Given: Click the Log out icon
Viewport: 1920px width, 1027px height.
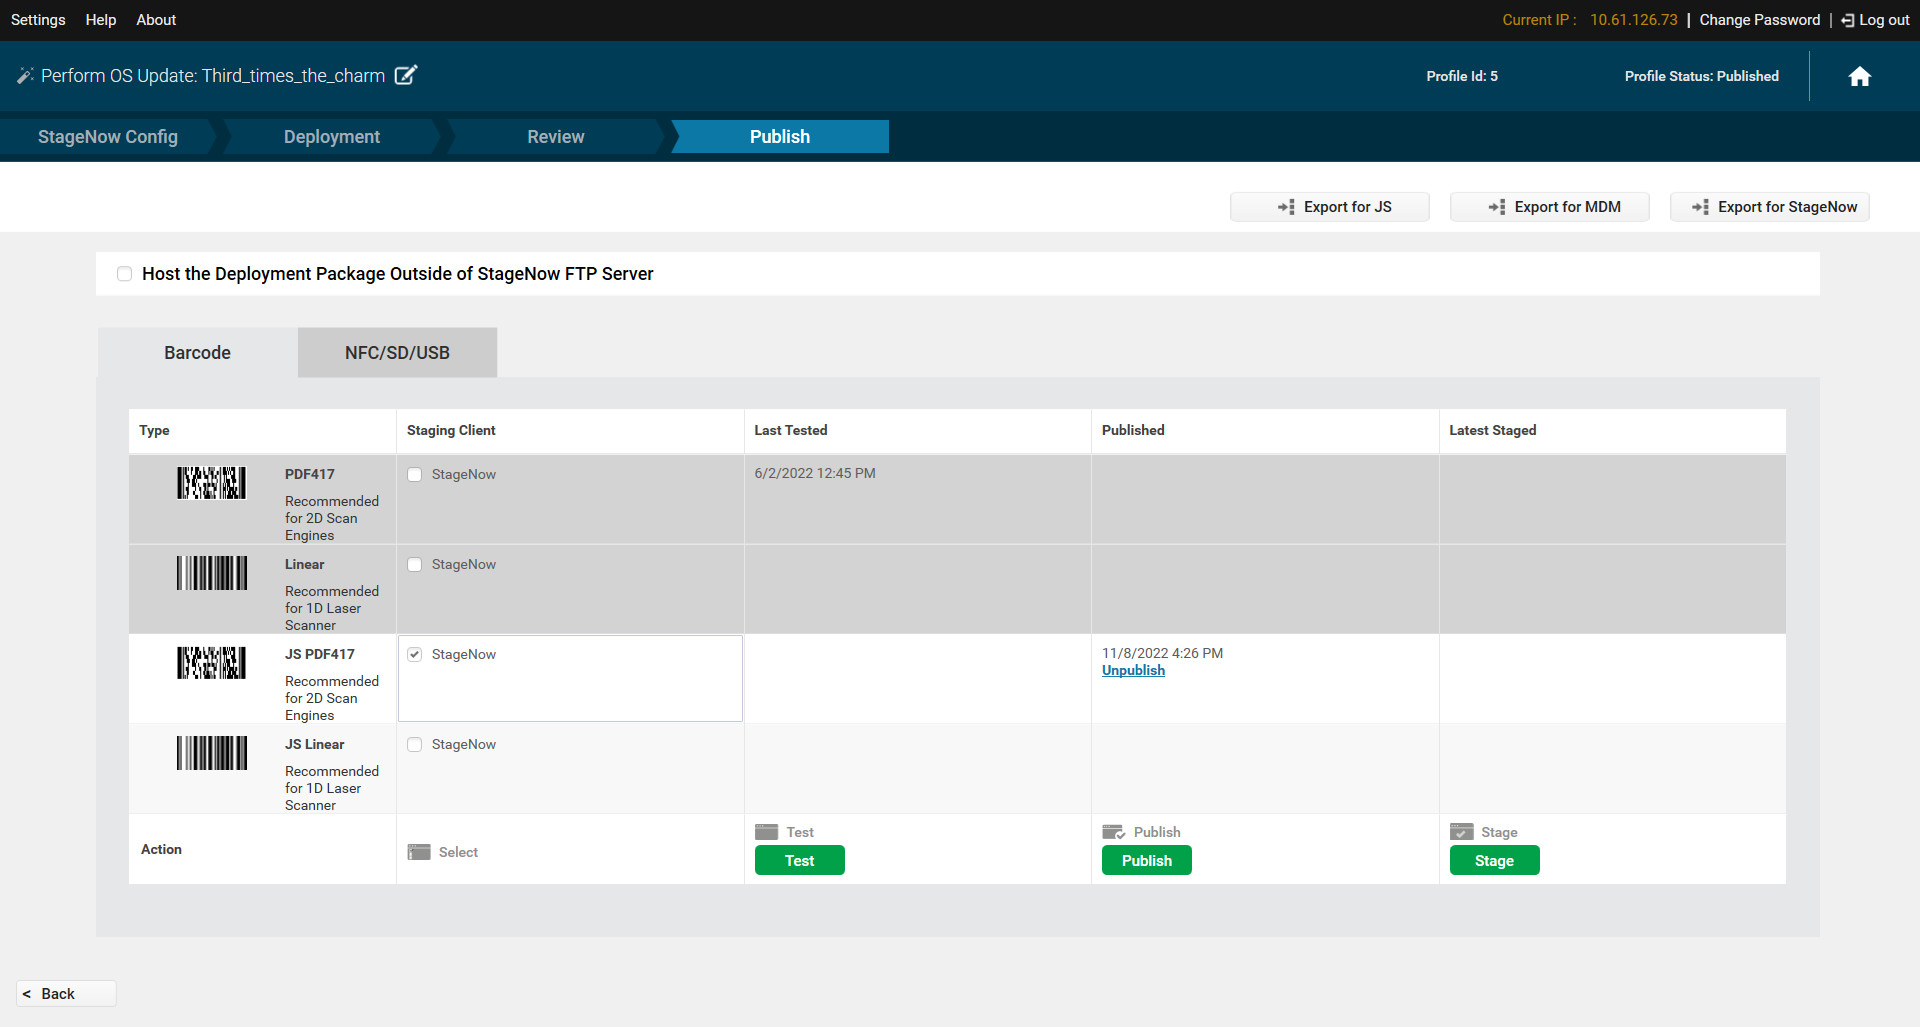Looking at the screenshot, I should 1847,20.
